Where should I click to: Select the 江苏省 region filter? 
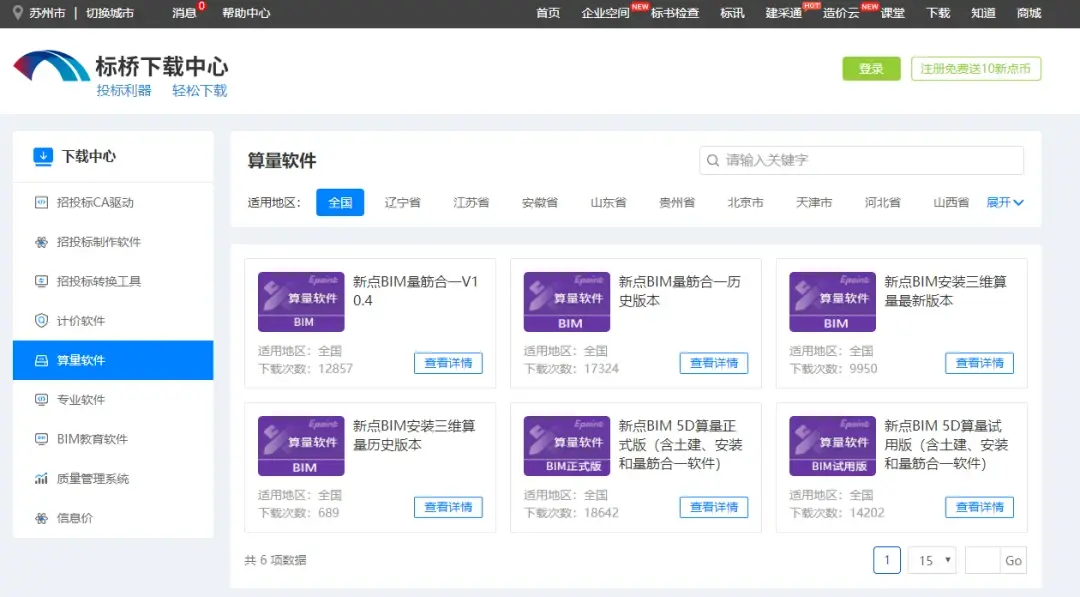[x=471, y=202]
